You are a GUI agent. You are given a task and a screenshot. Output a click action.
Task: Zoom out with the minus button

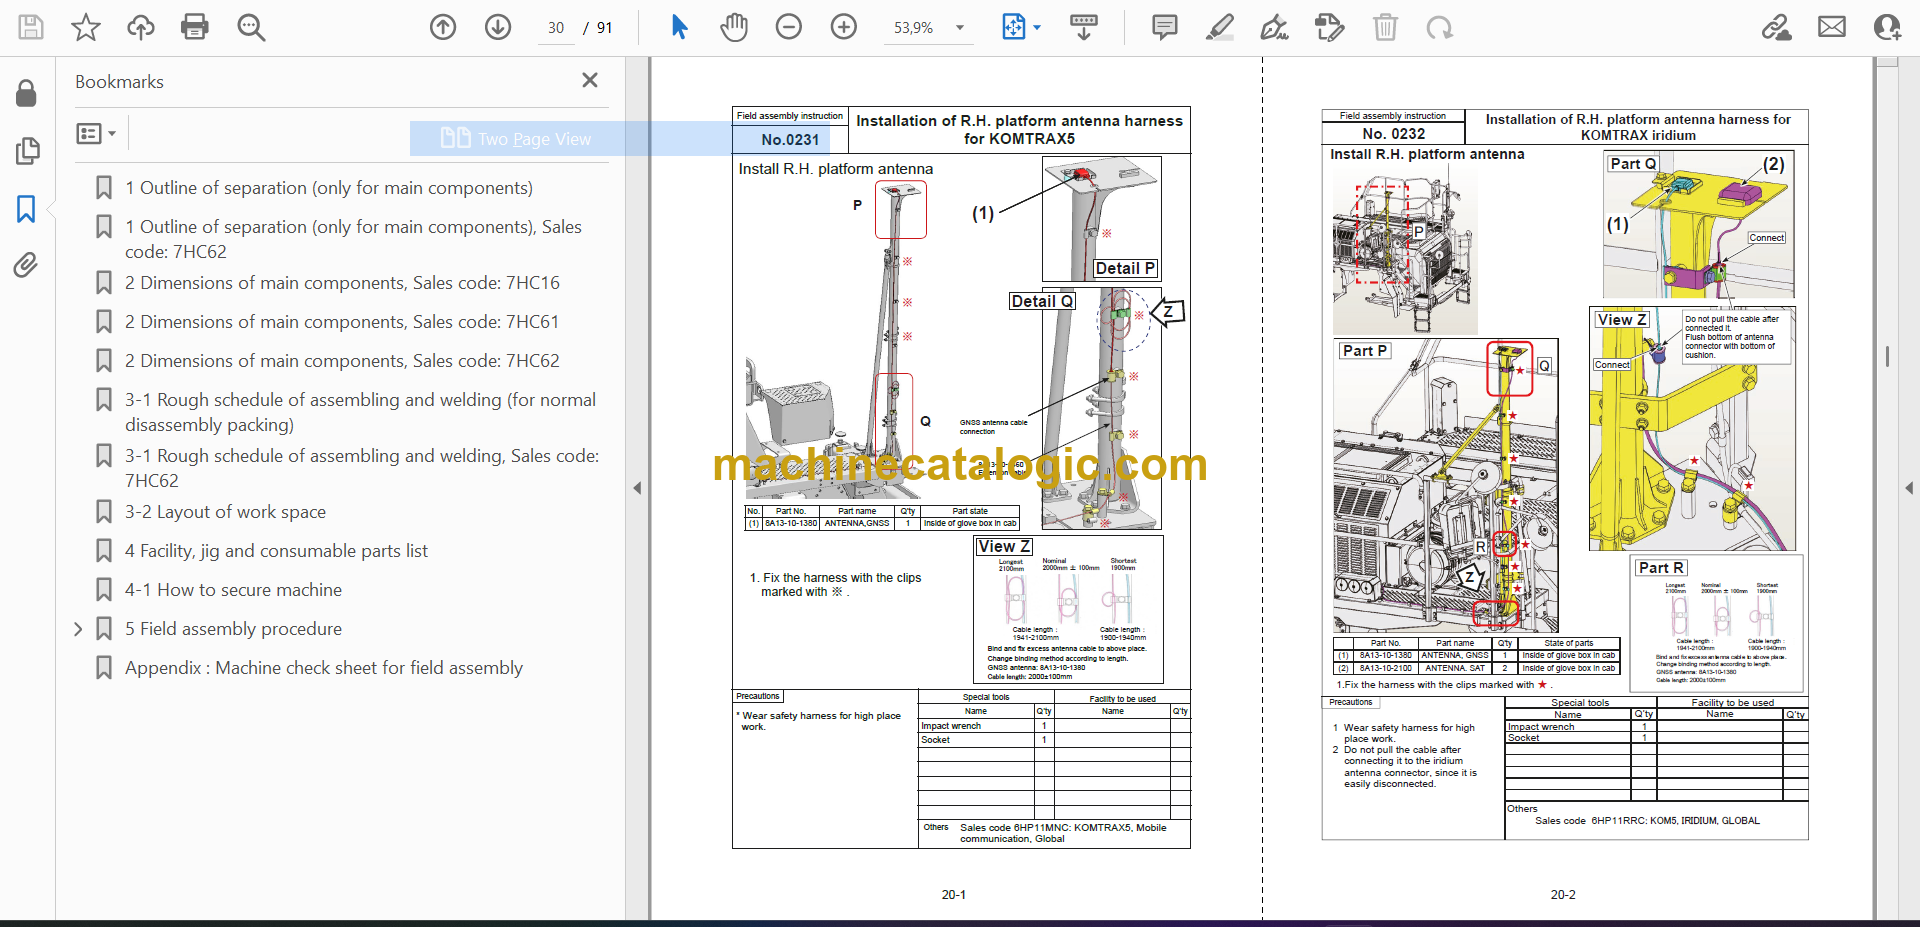[789, 27]
